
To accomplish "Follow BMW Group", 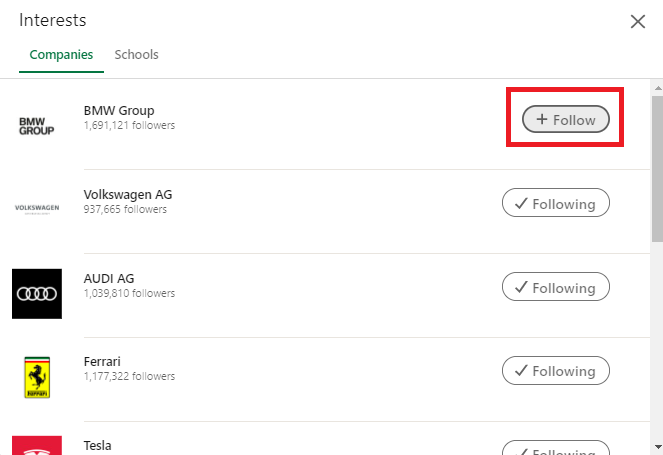I will click(566, 119).
